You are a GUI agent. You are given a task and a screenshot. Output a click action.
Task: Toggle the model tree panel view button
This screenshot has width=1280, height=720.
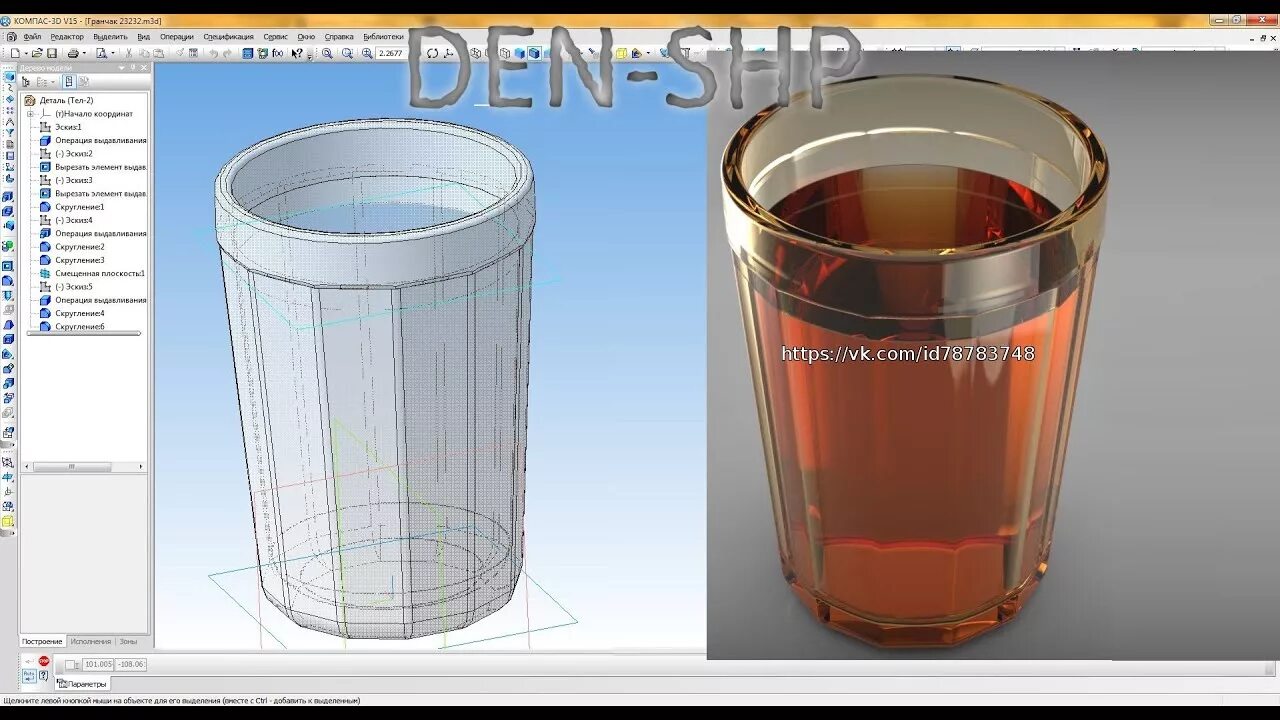(69, 82)
